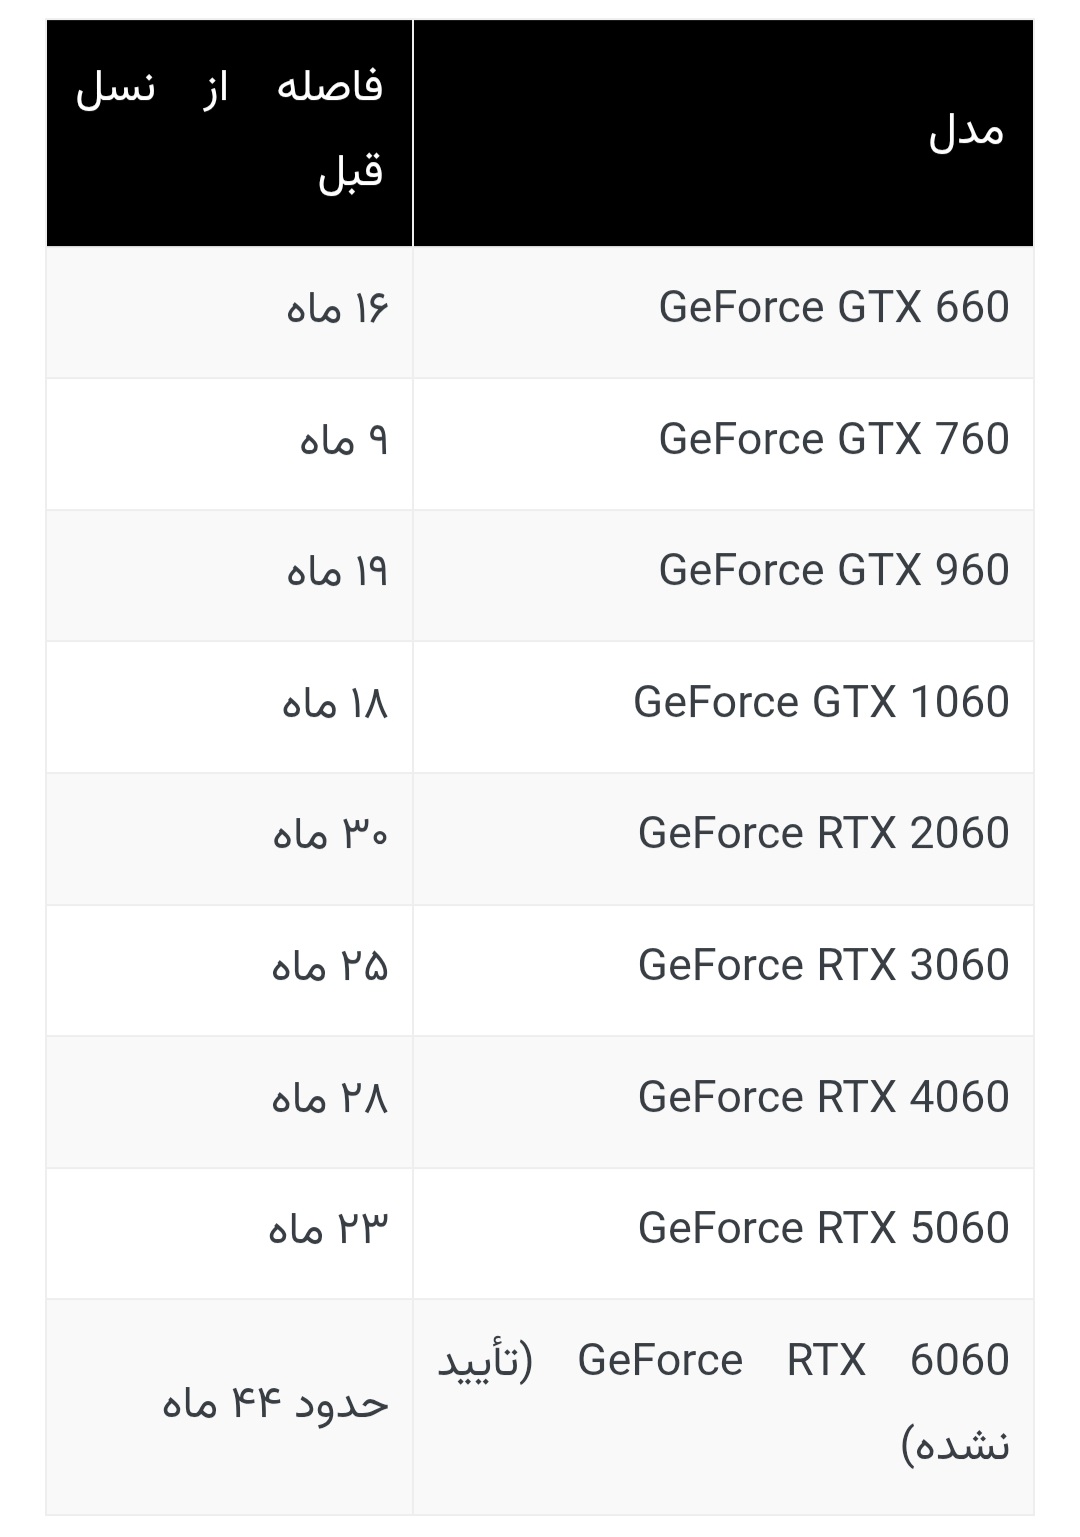
Task: Select the GeForce RTX 3060 cell
Action: (x=723, y=970)
